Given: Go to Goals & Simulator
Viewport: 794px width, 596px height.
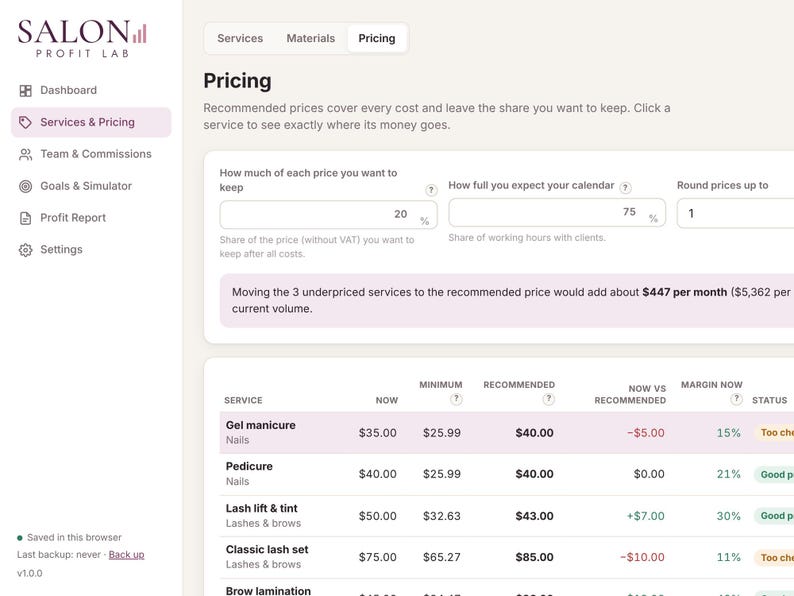Looking at the screenshot, I should tap(91, 186).
